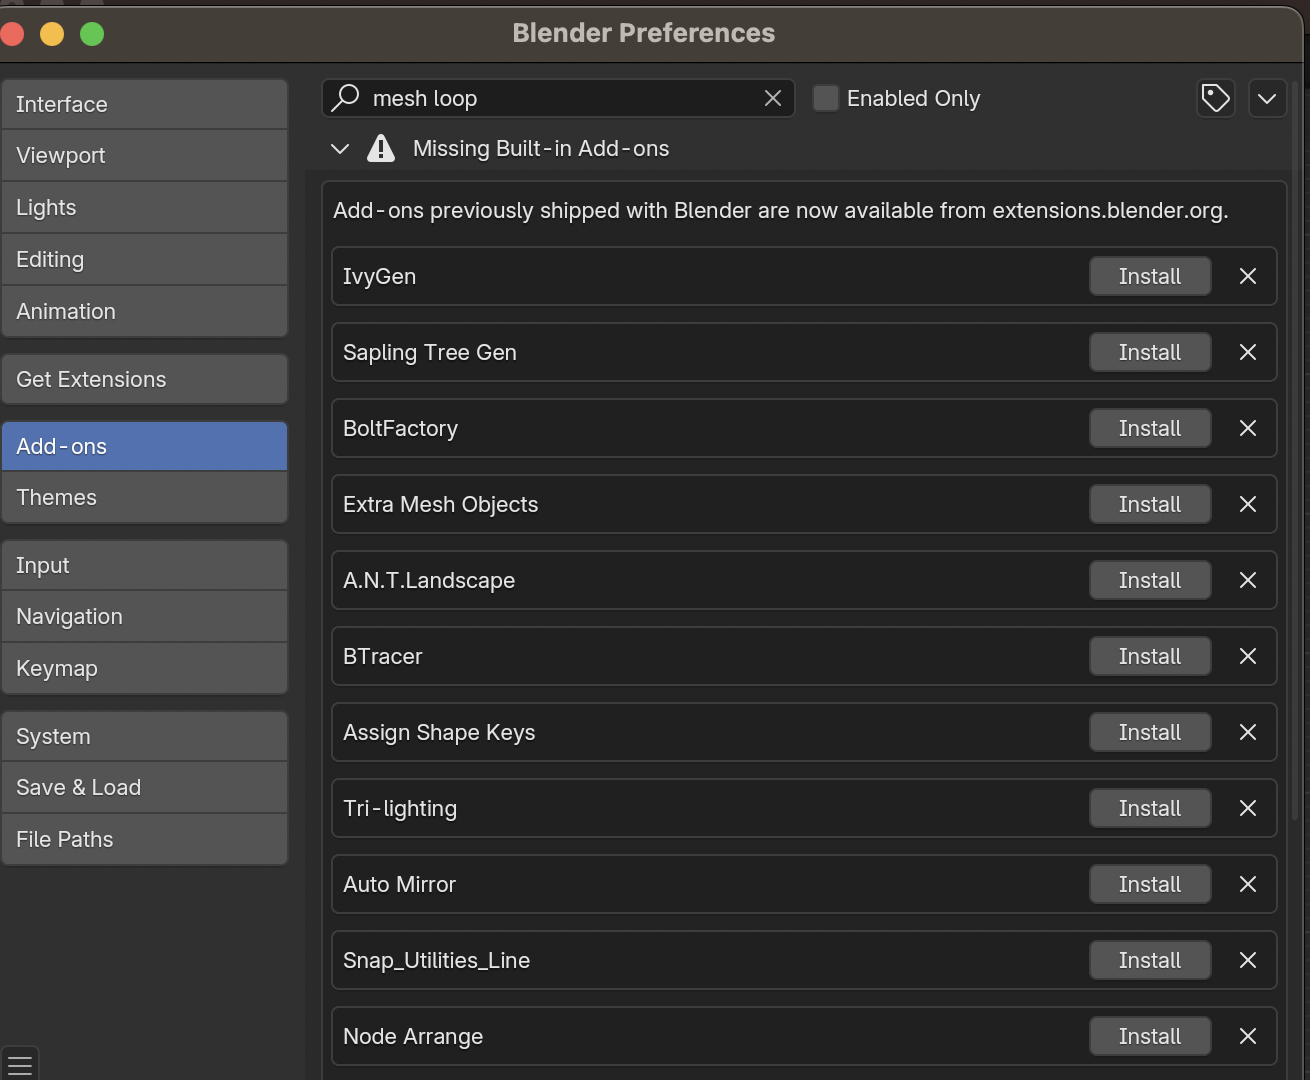
Task: Open the Get Extensions tab
Action: point(144,379)
